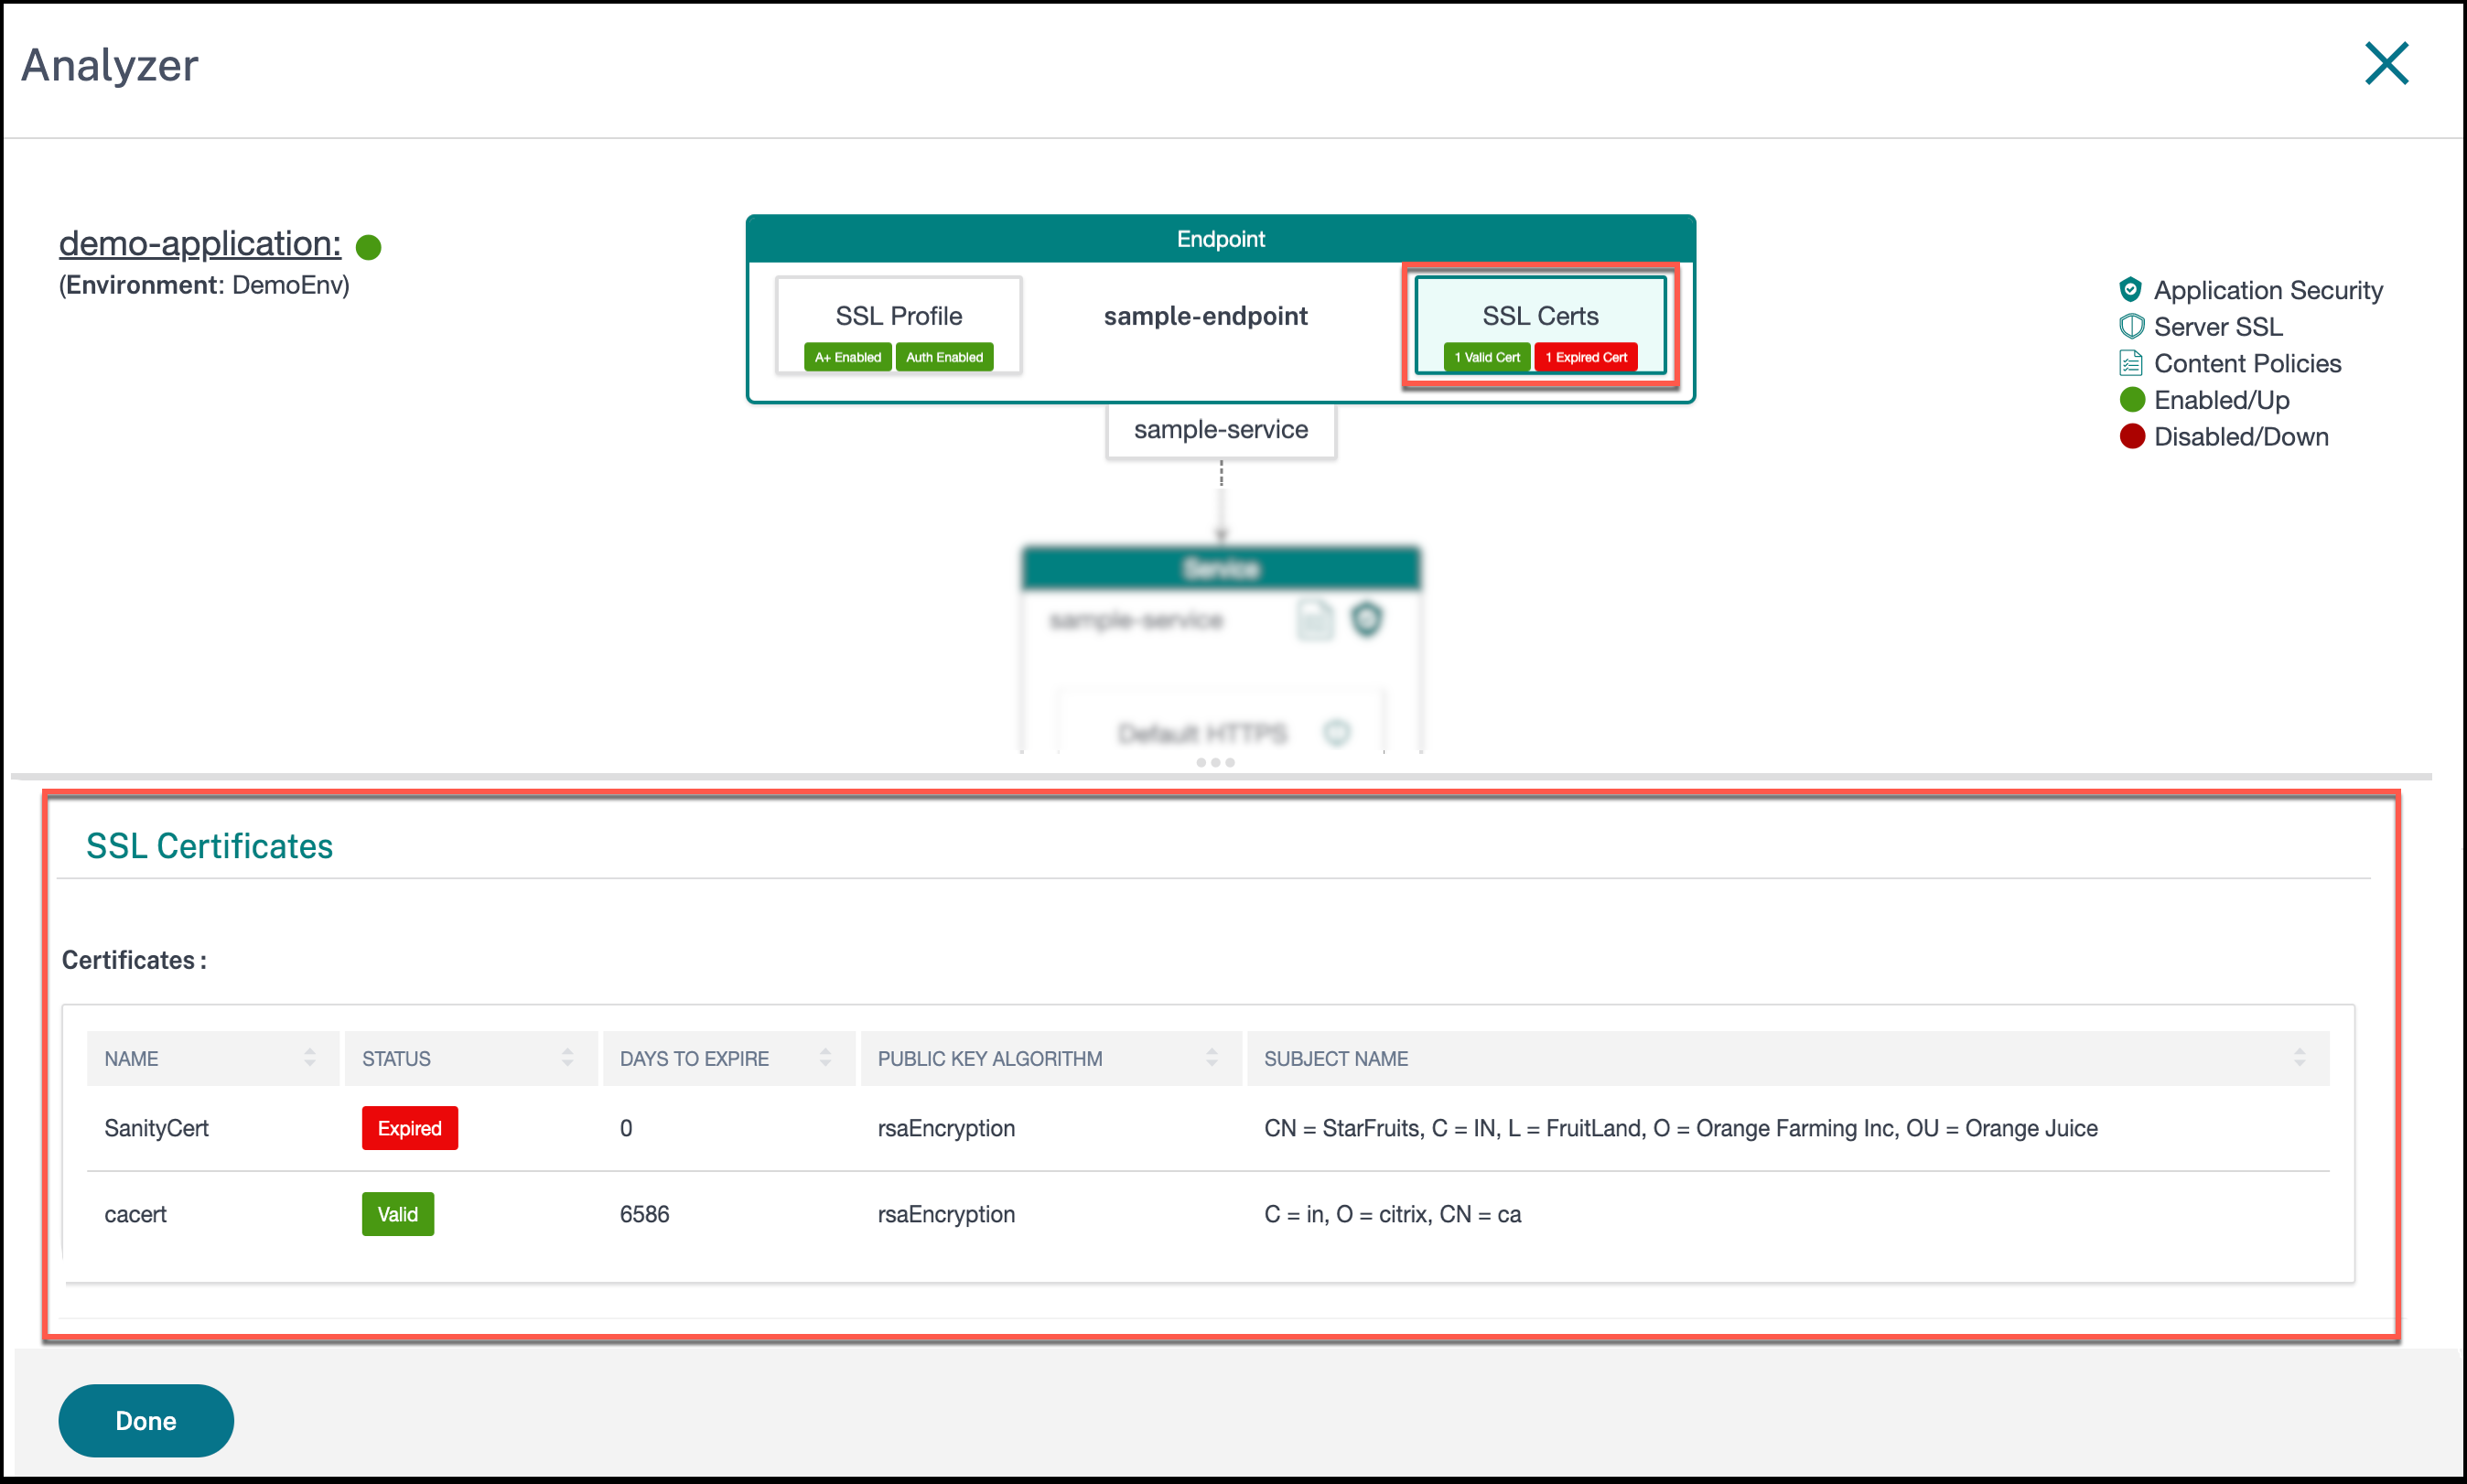Select the SanityCert name cell

click(x=156, y=1128)
